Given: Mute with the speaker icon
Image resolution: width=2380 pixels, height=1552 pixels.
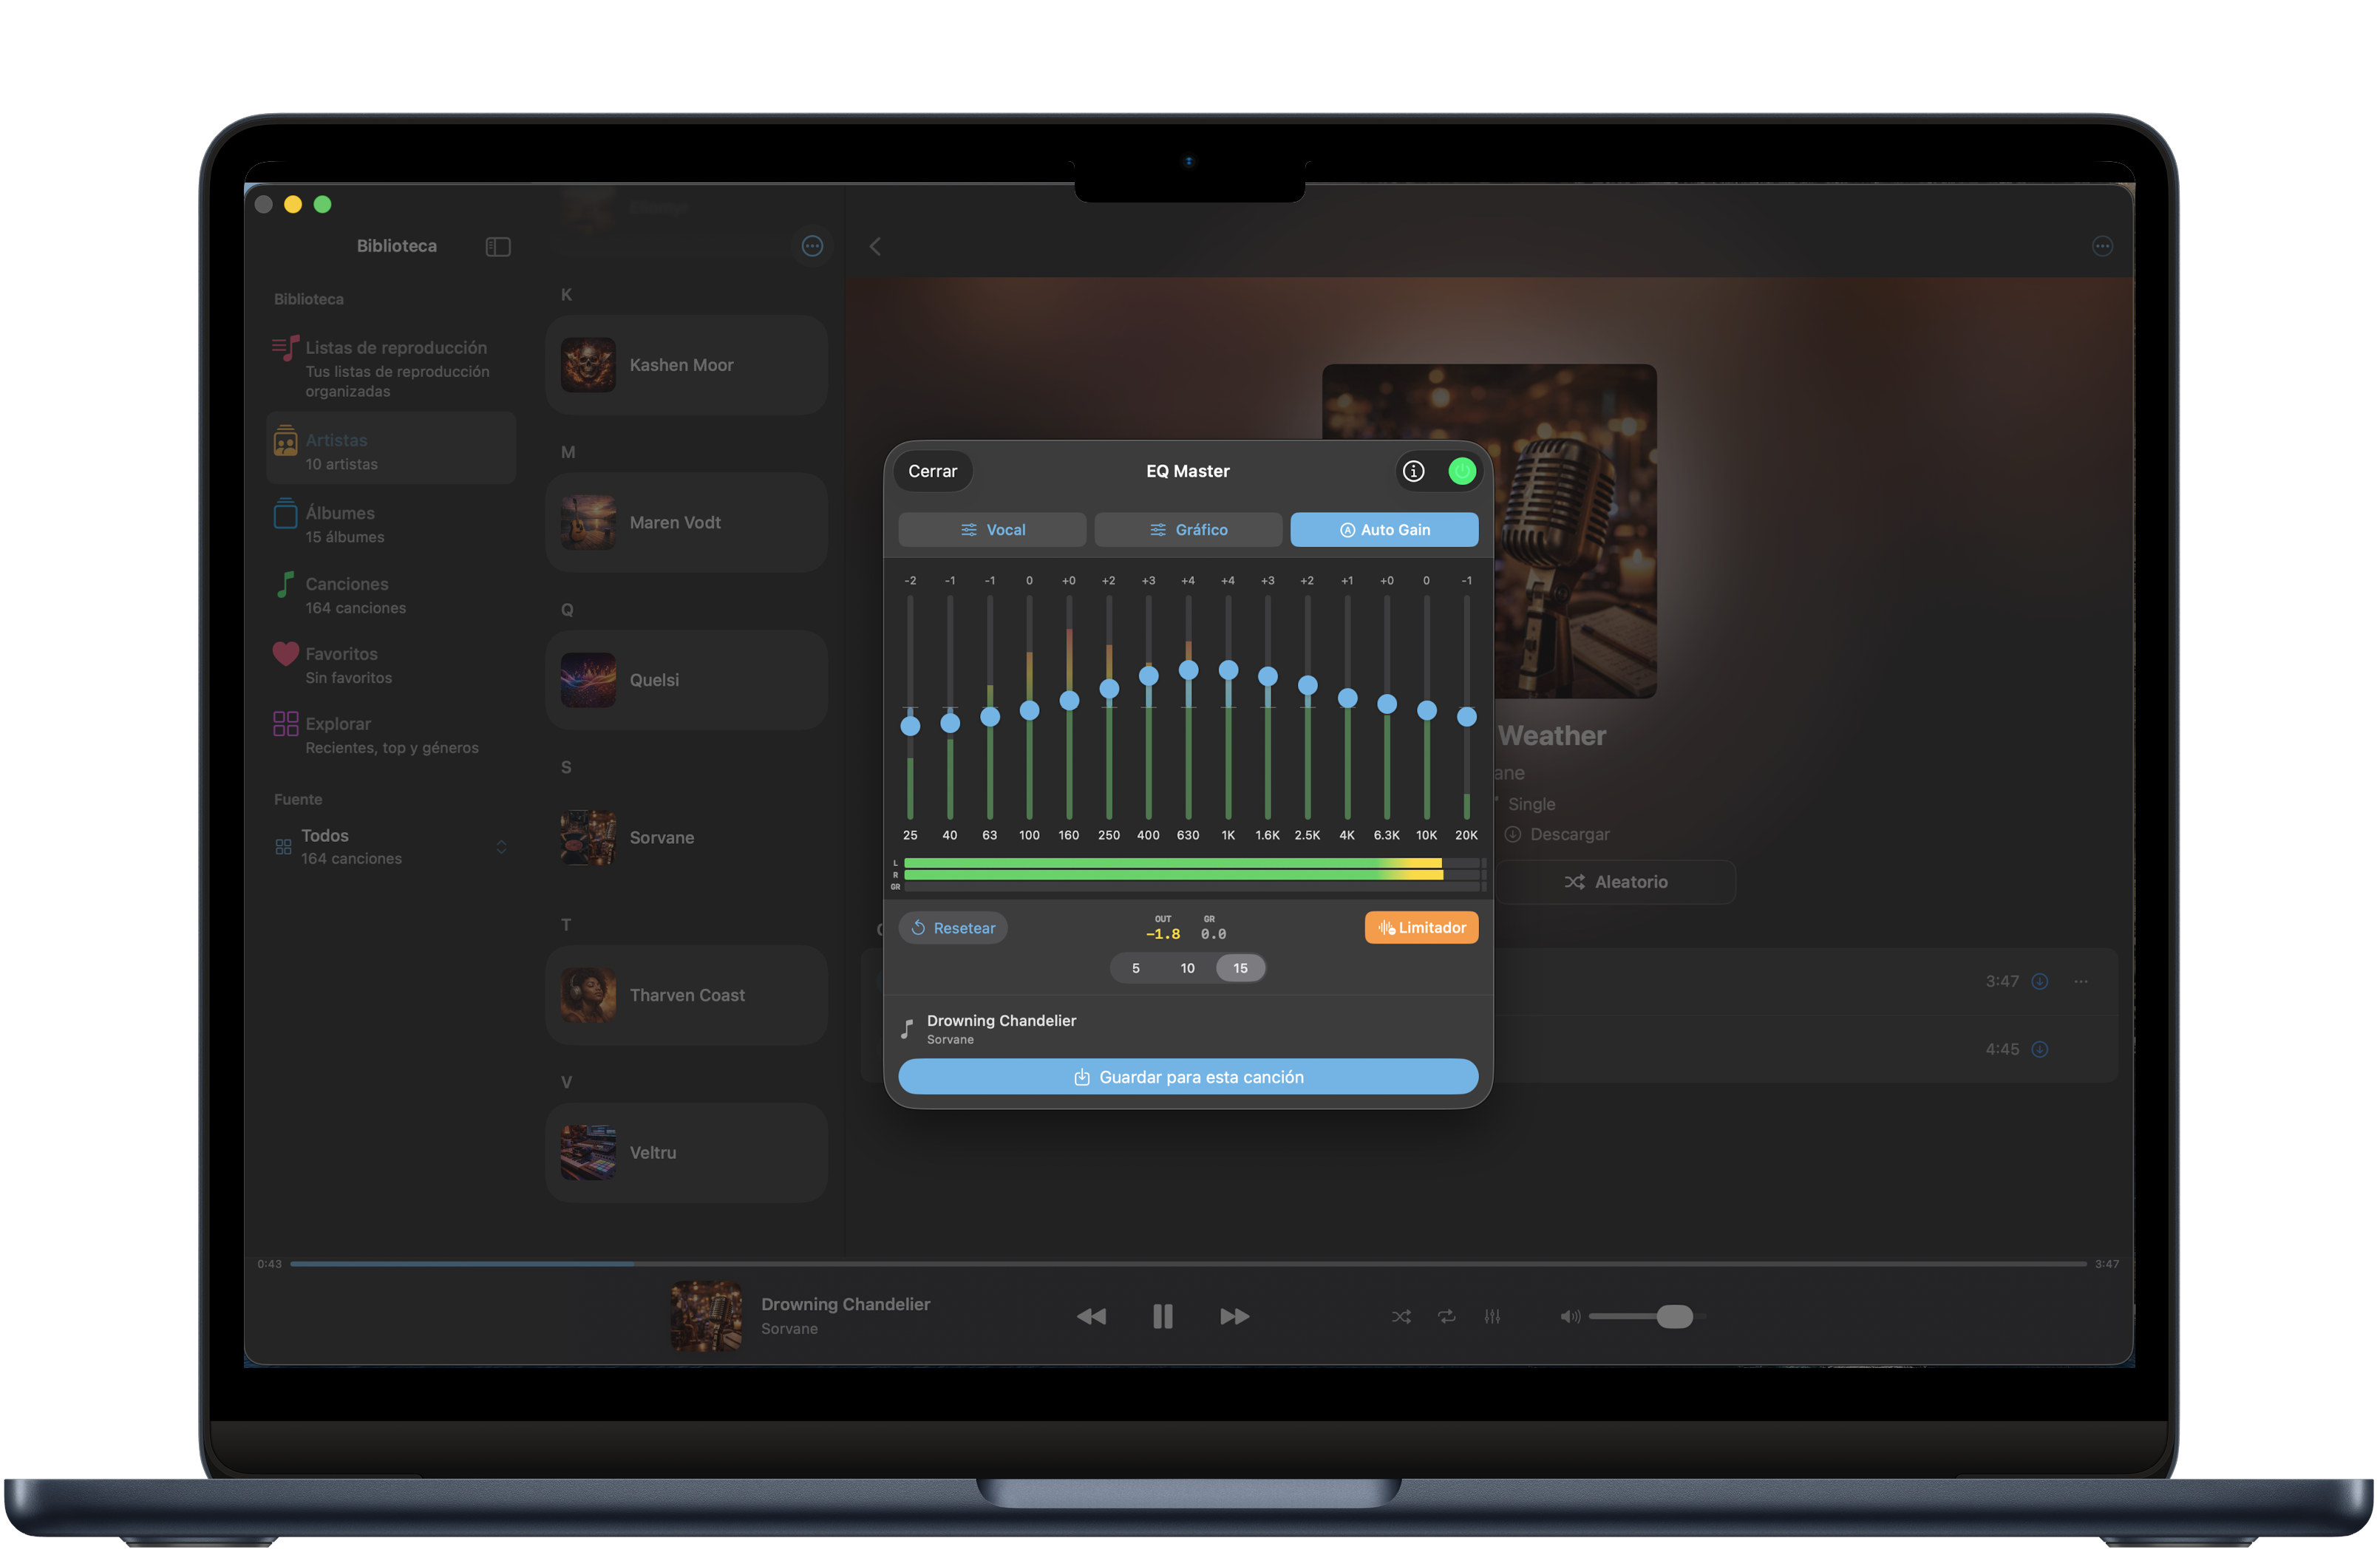Looking at the screenshot, I should pos(1570,1316).
